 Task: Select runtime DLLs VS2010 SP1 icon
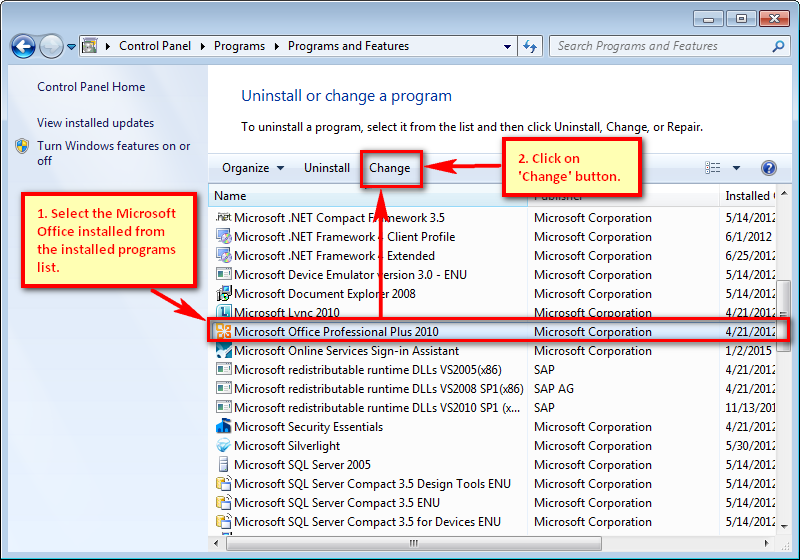223,408
